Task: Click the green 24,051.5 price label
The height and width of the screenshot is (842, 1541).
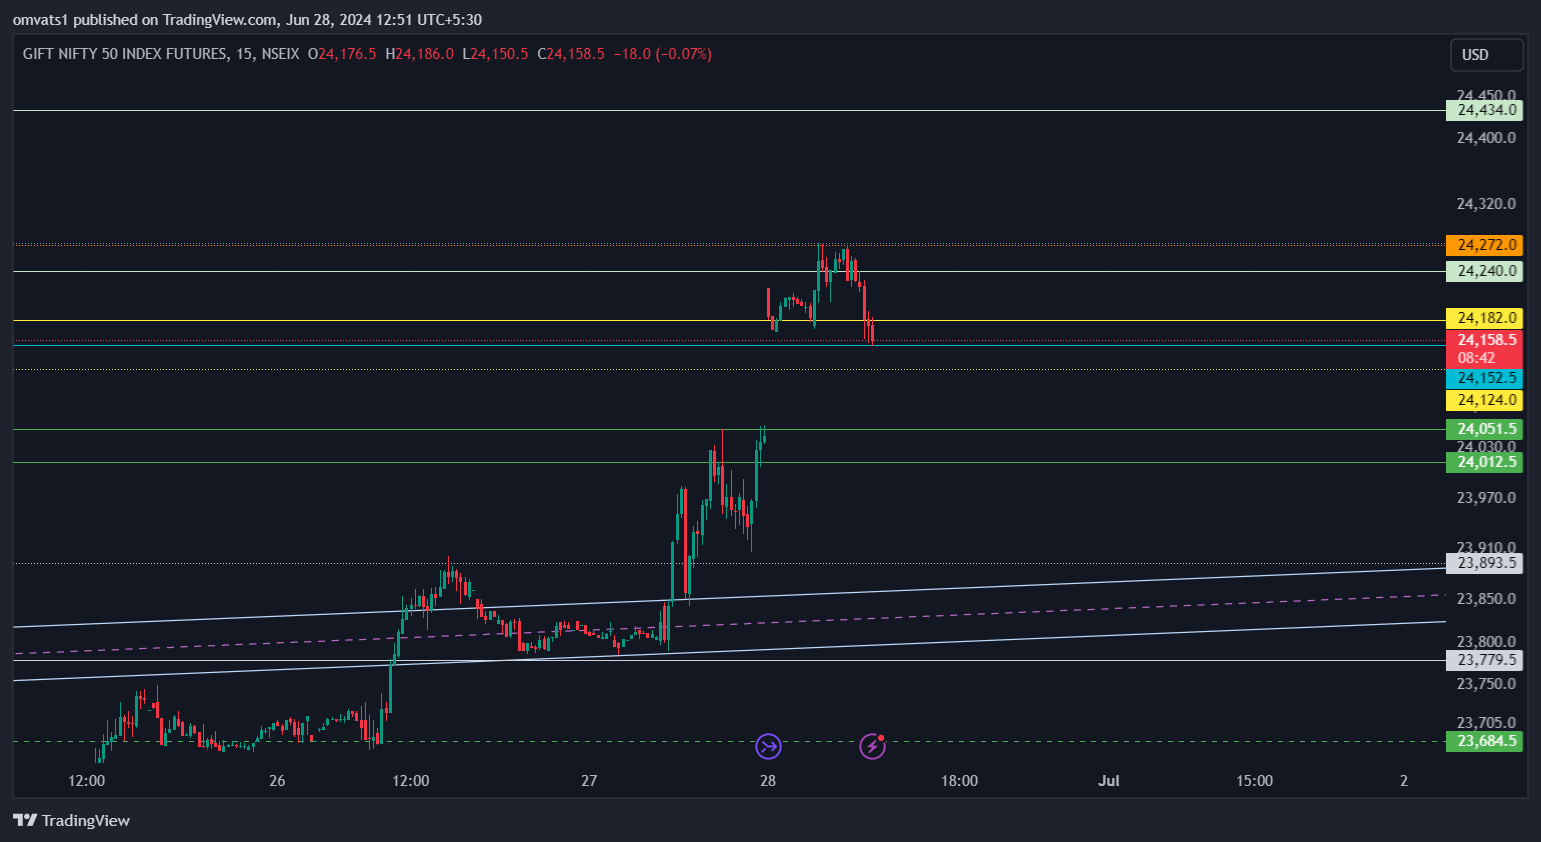Action: point(1484,429)
